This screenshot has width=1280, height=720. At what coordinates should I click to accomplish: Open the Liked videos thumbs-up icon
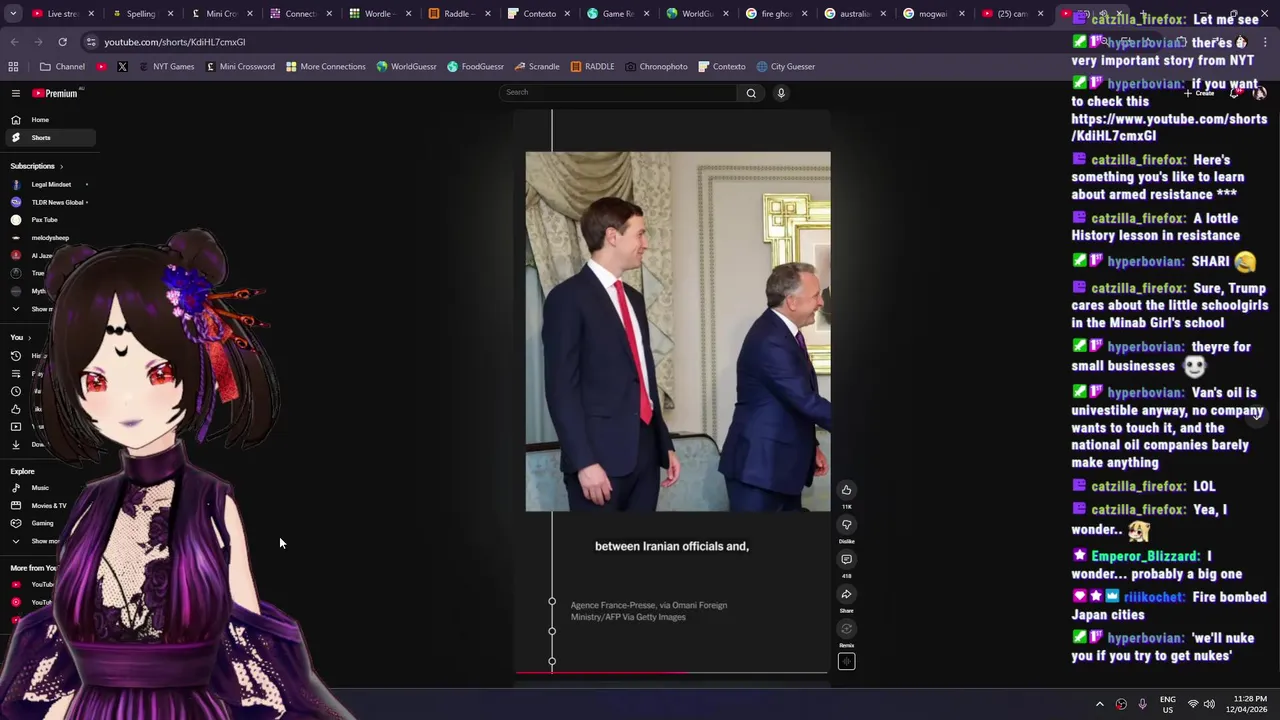[16, 409]
